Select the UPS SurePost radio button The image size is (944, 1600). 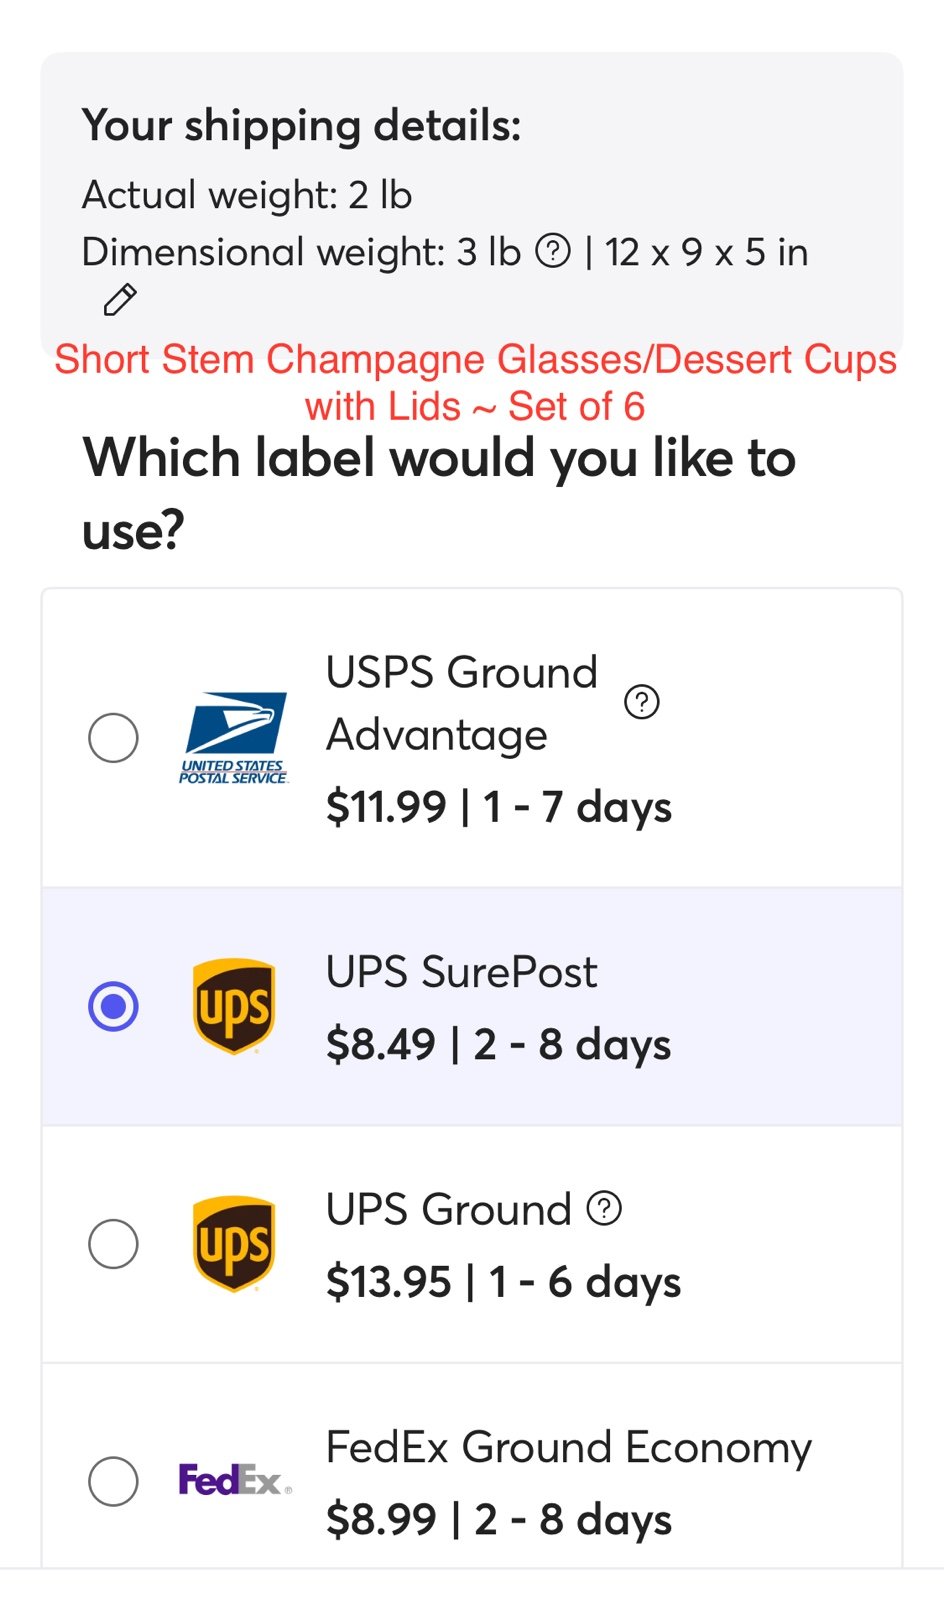click(x=113, y=1006)
